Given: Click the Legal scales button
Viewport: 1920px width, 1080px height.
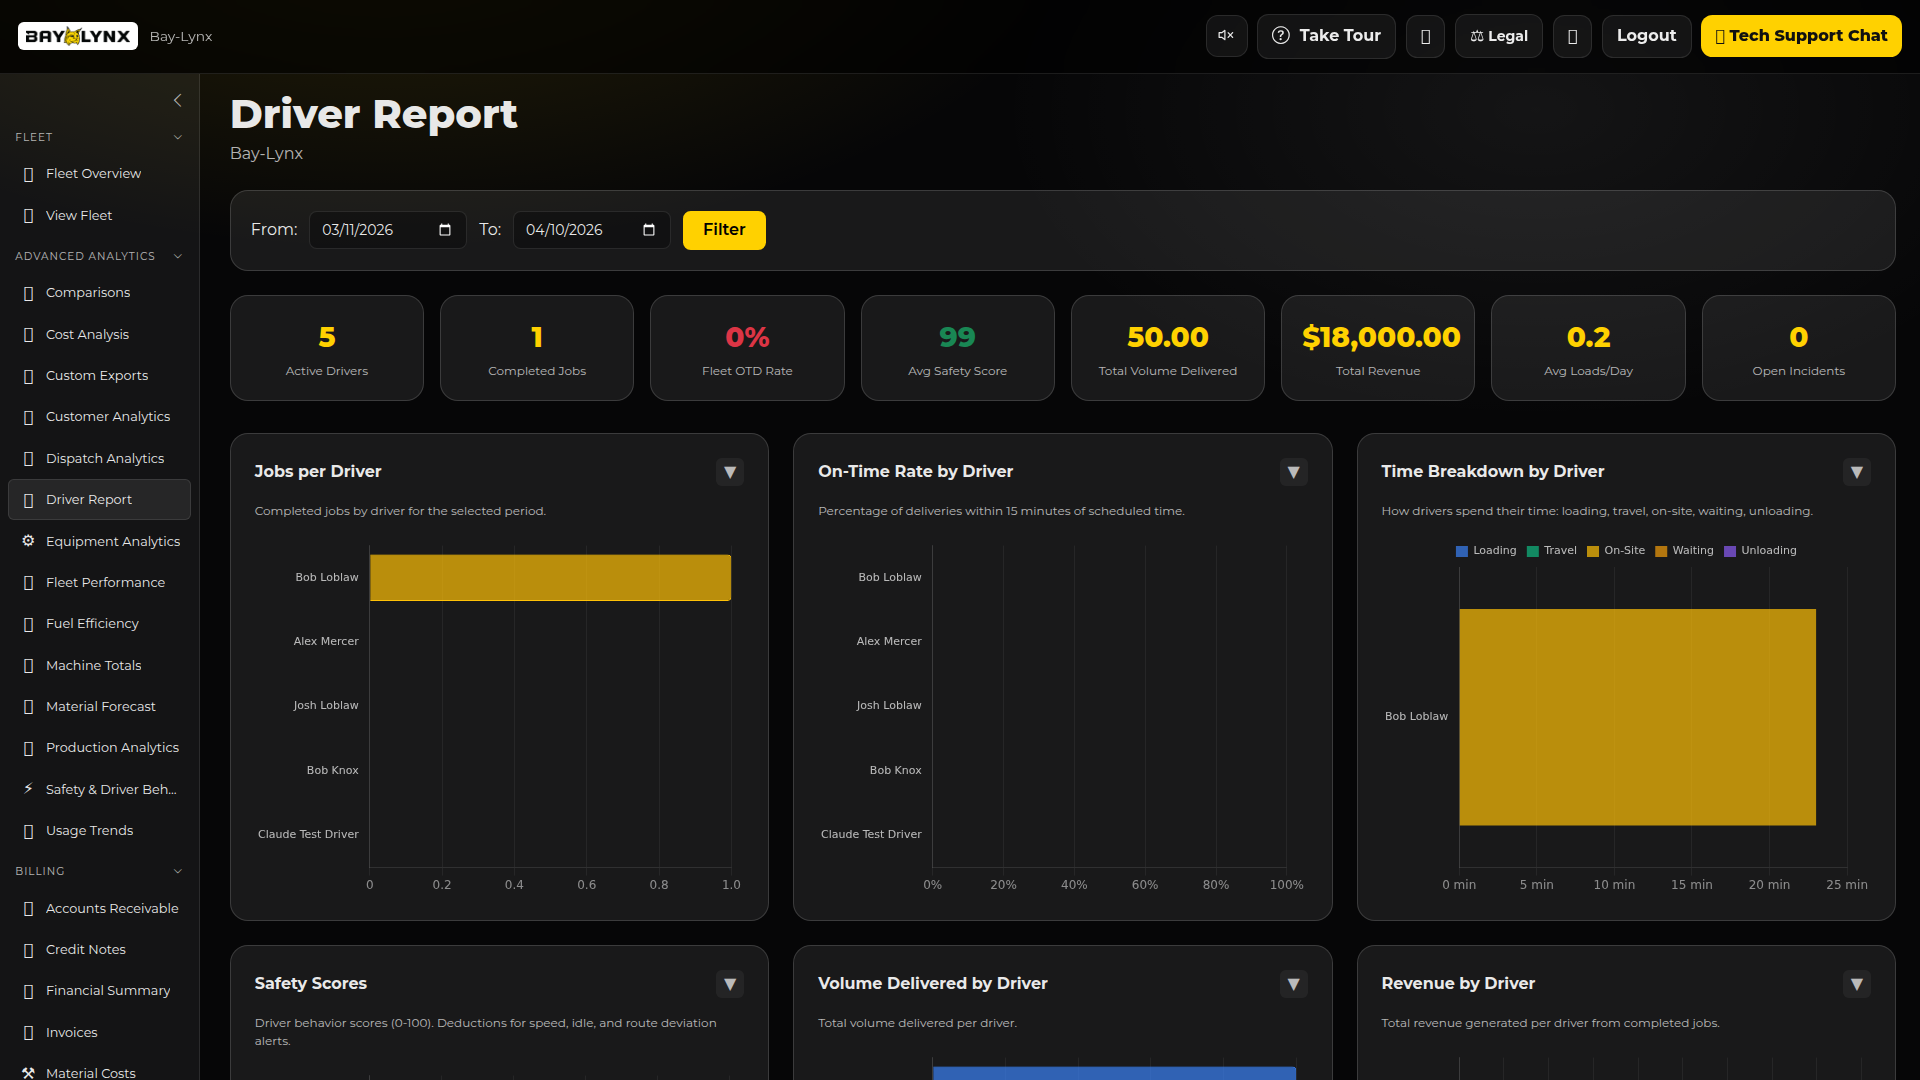Looking at the screenshot, I should (1498, 36).
